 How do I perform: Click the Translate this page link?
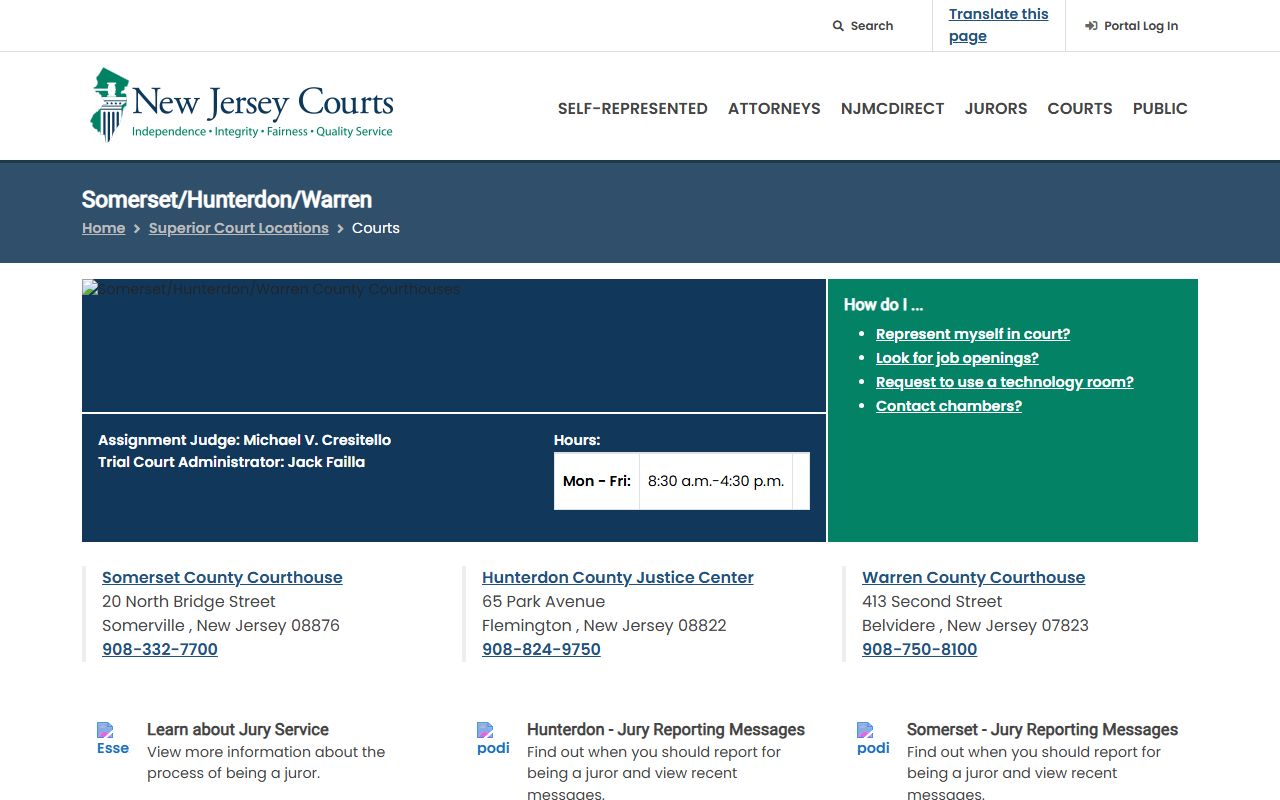click(999, 25)
